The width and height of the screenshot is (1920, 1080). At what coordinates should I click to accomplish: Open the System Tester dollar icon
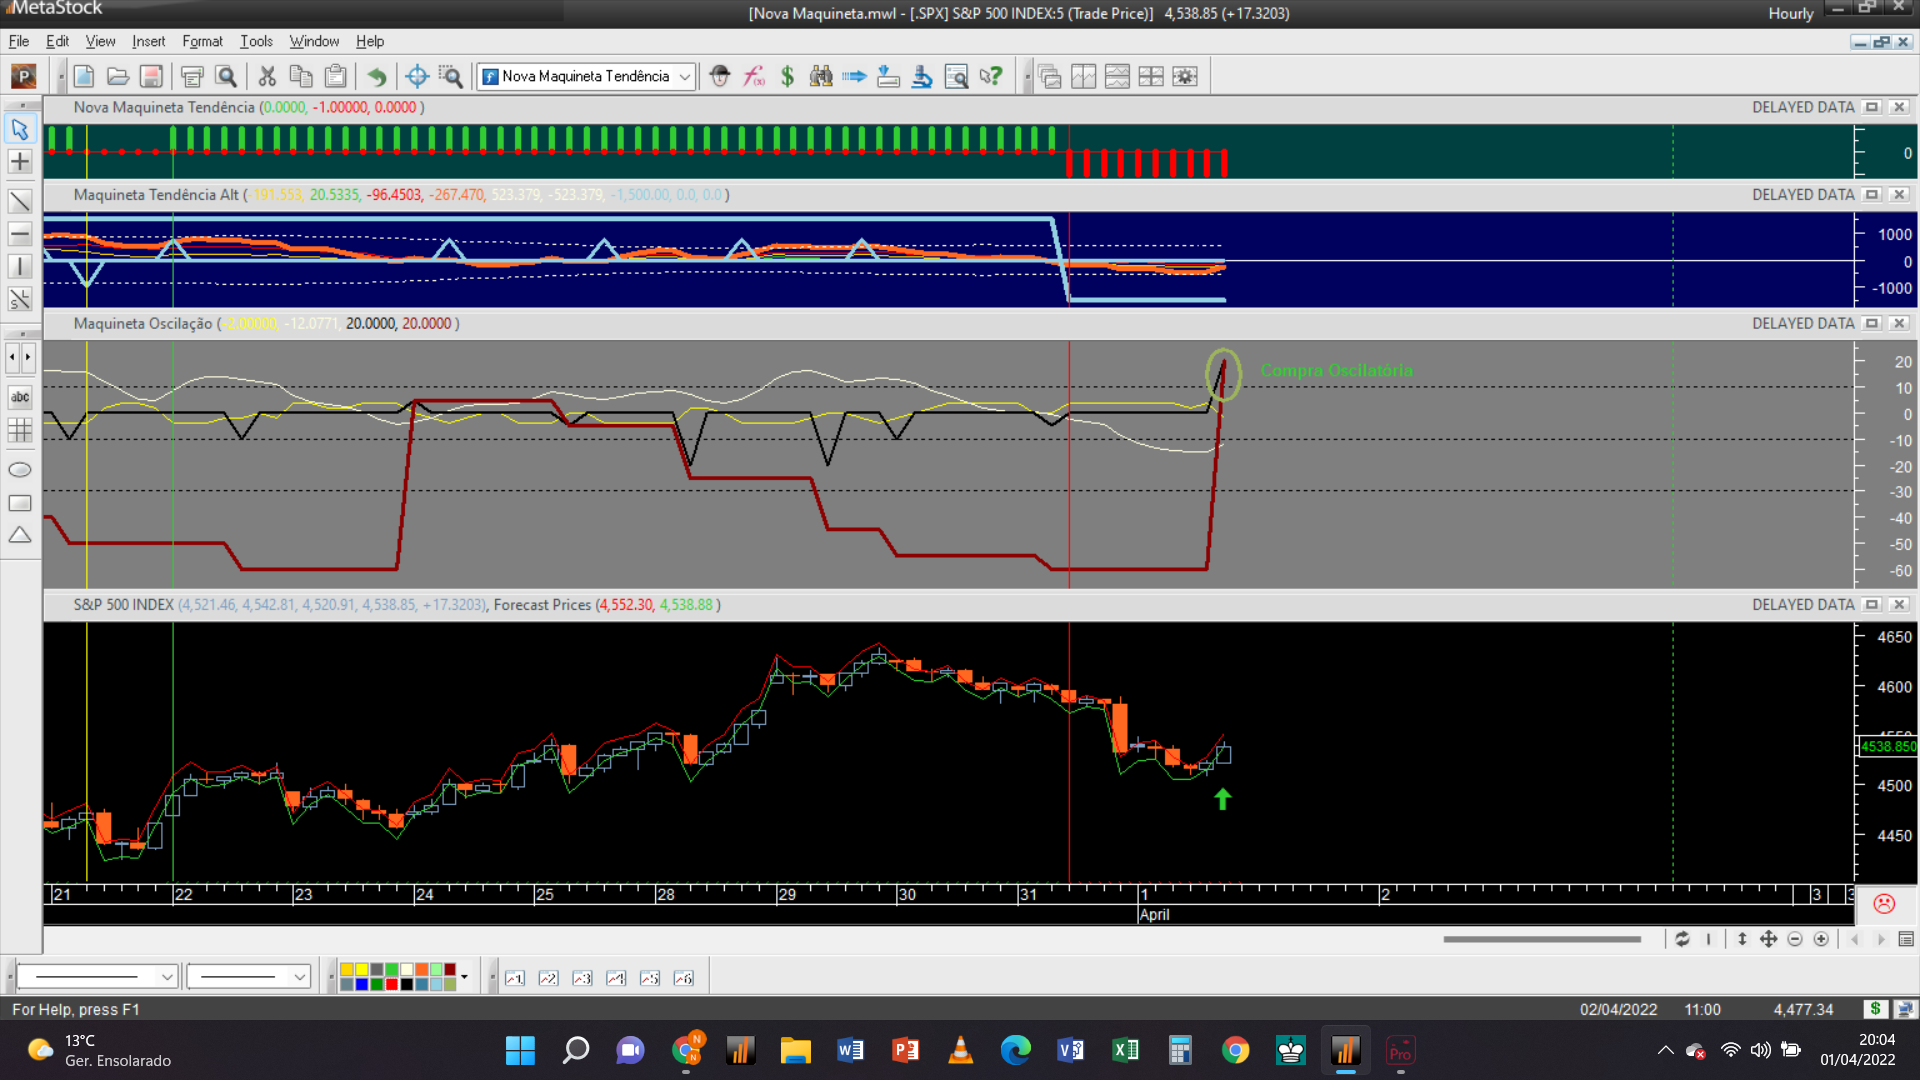(x=787, y=76)
